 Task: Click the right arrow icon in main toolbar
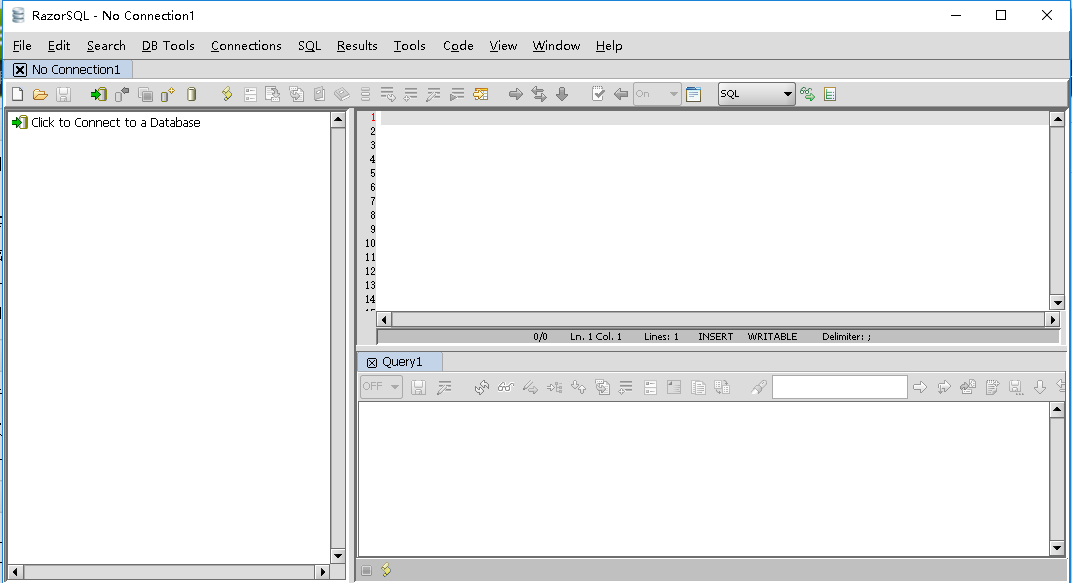[516, 94]
